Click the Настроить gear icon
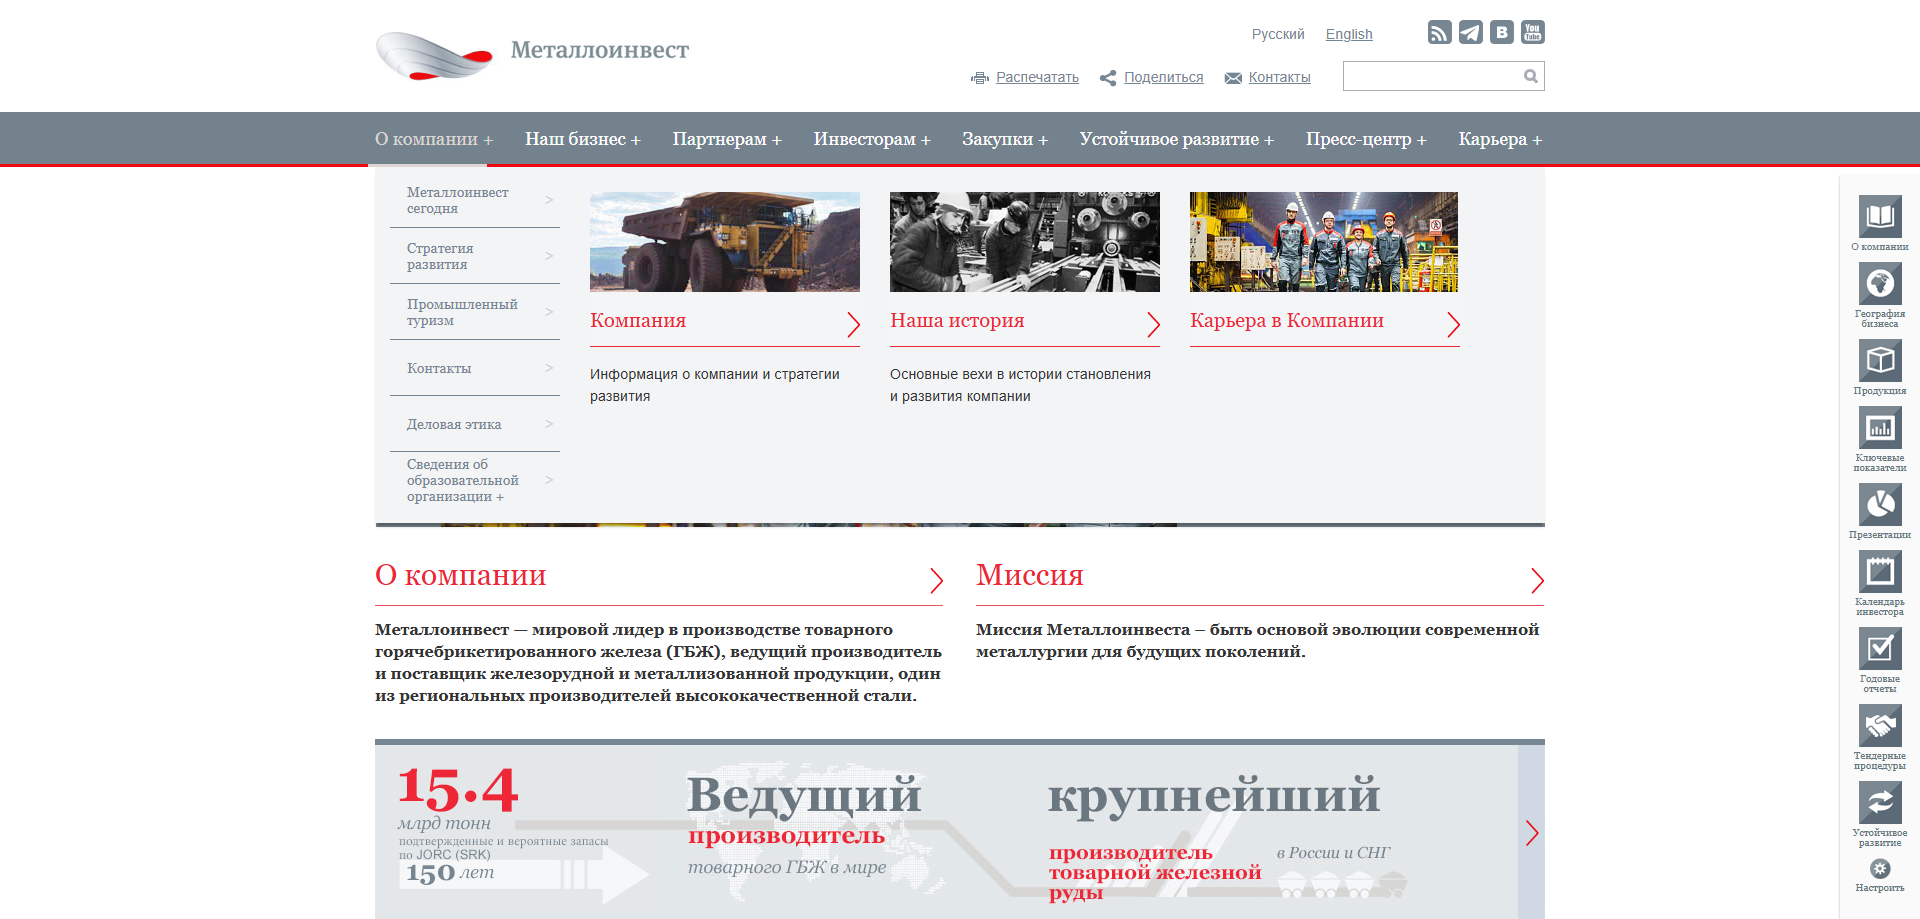The width and height of the screenshot is (1920, 919). (1880, 868)
